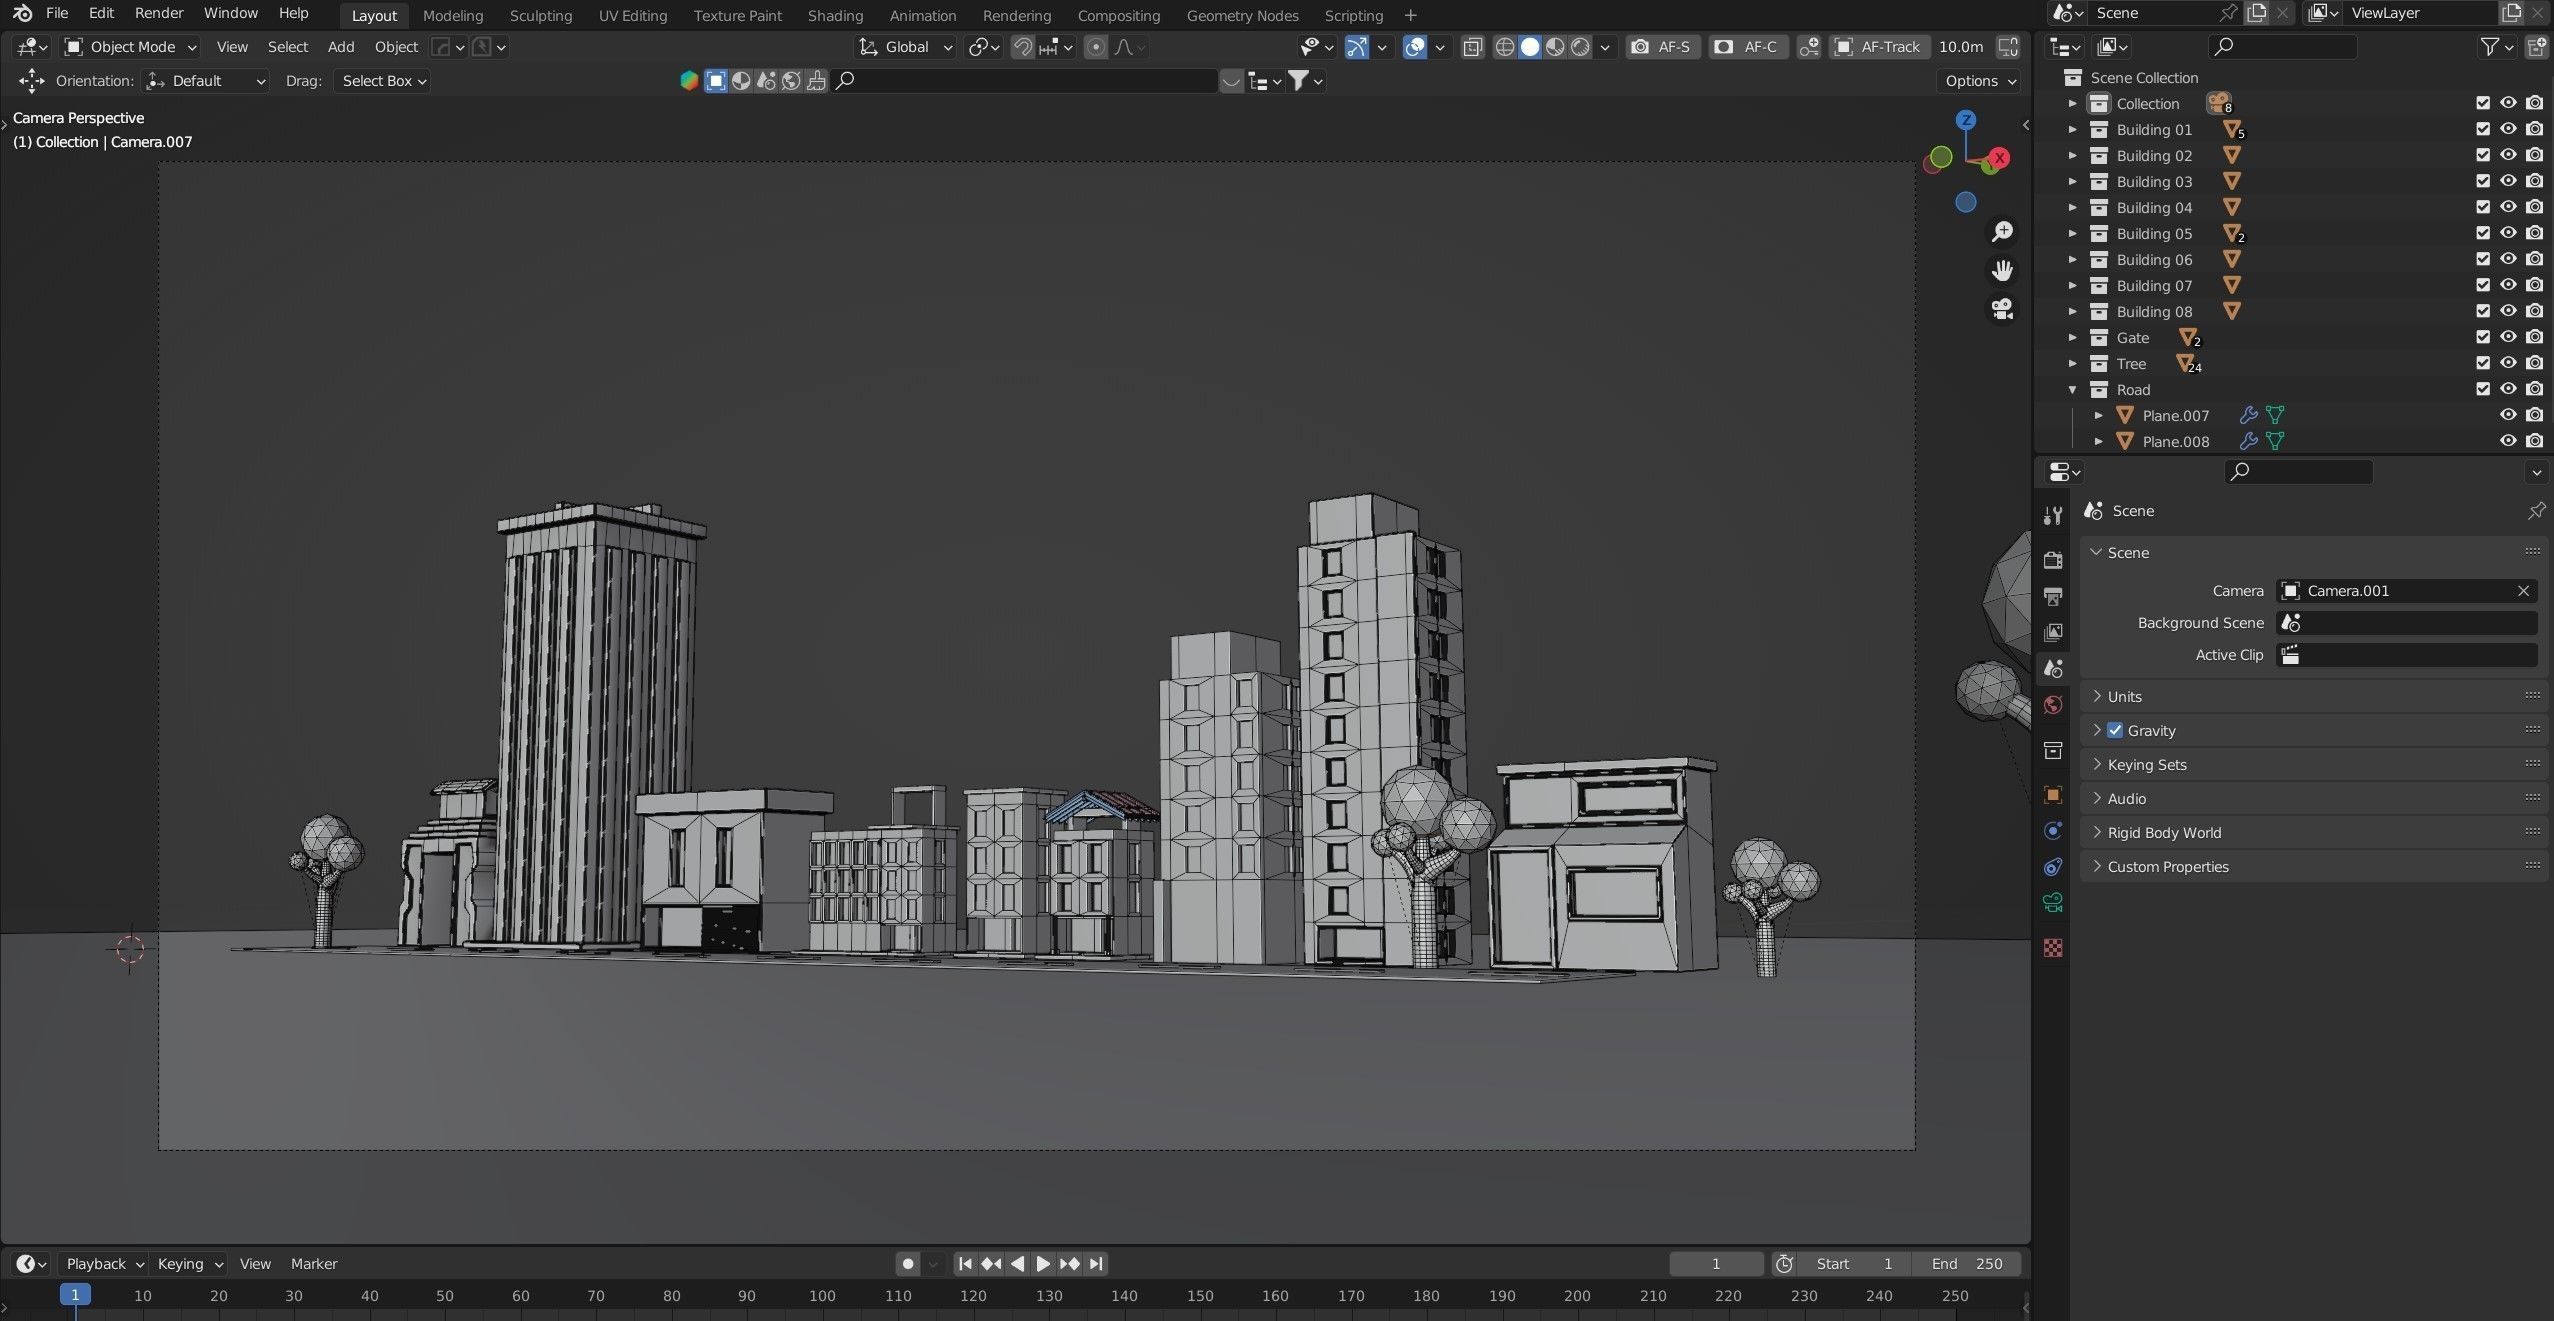Click the AF-S camera button

click(1662, 47)
